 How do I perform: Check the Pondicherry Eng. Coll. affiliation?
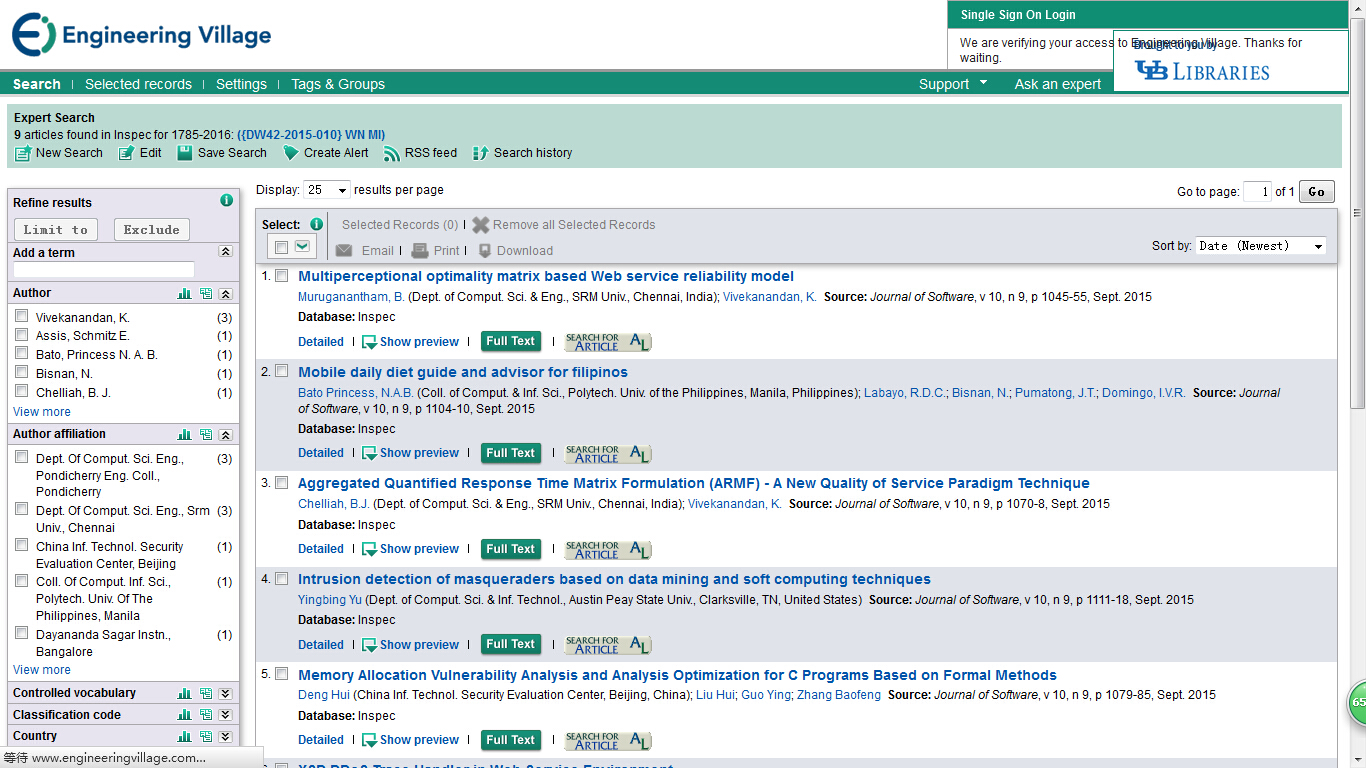point(22,457)
